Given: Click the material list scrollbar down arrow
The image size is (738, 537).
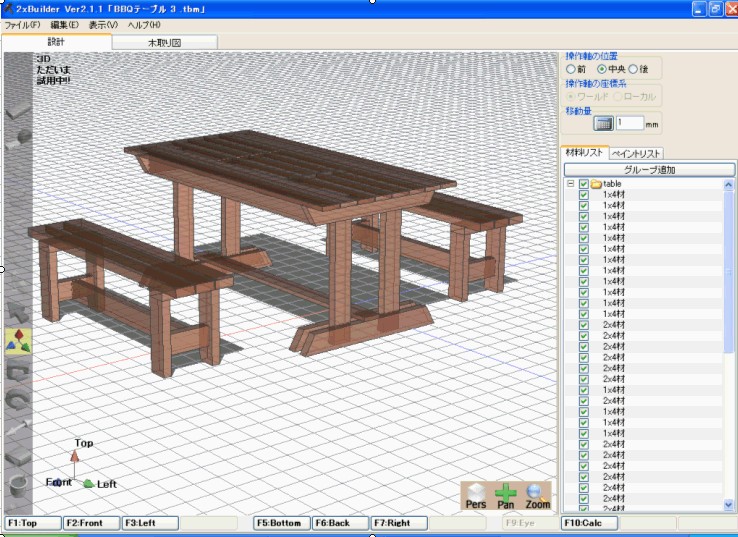Looking at the screenshot, I should (729, 504).
